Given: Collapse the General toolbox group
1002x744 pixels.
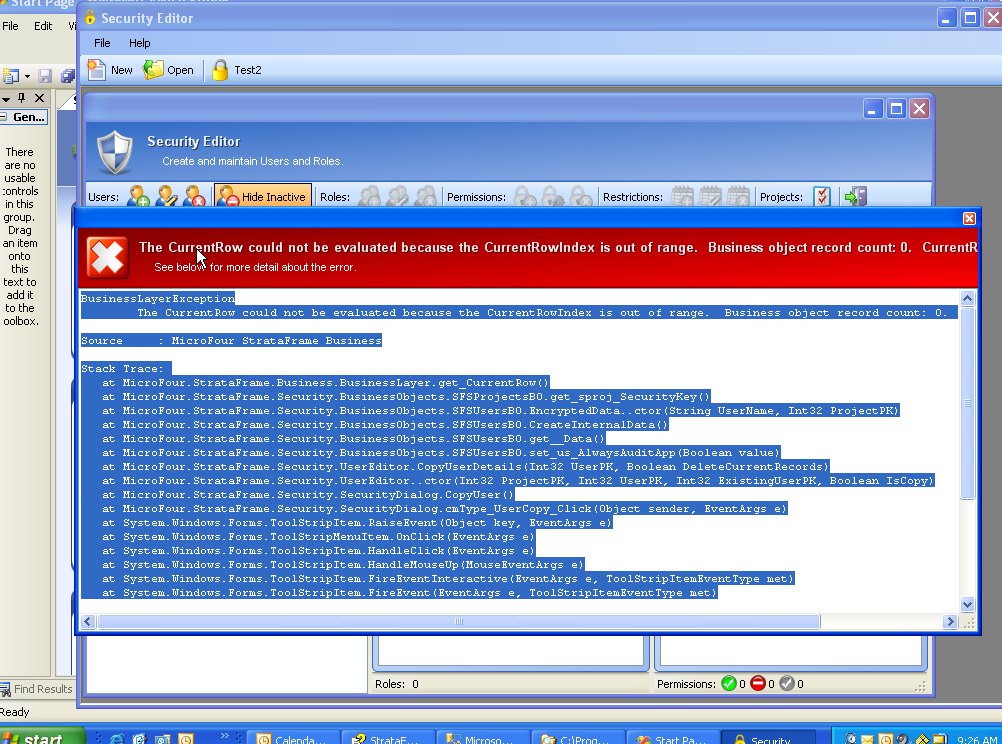Looking at the screenshot, I should pyautogui.click(x=5, y=117).
